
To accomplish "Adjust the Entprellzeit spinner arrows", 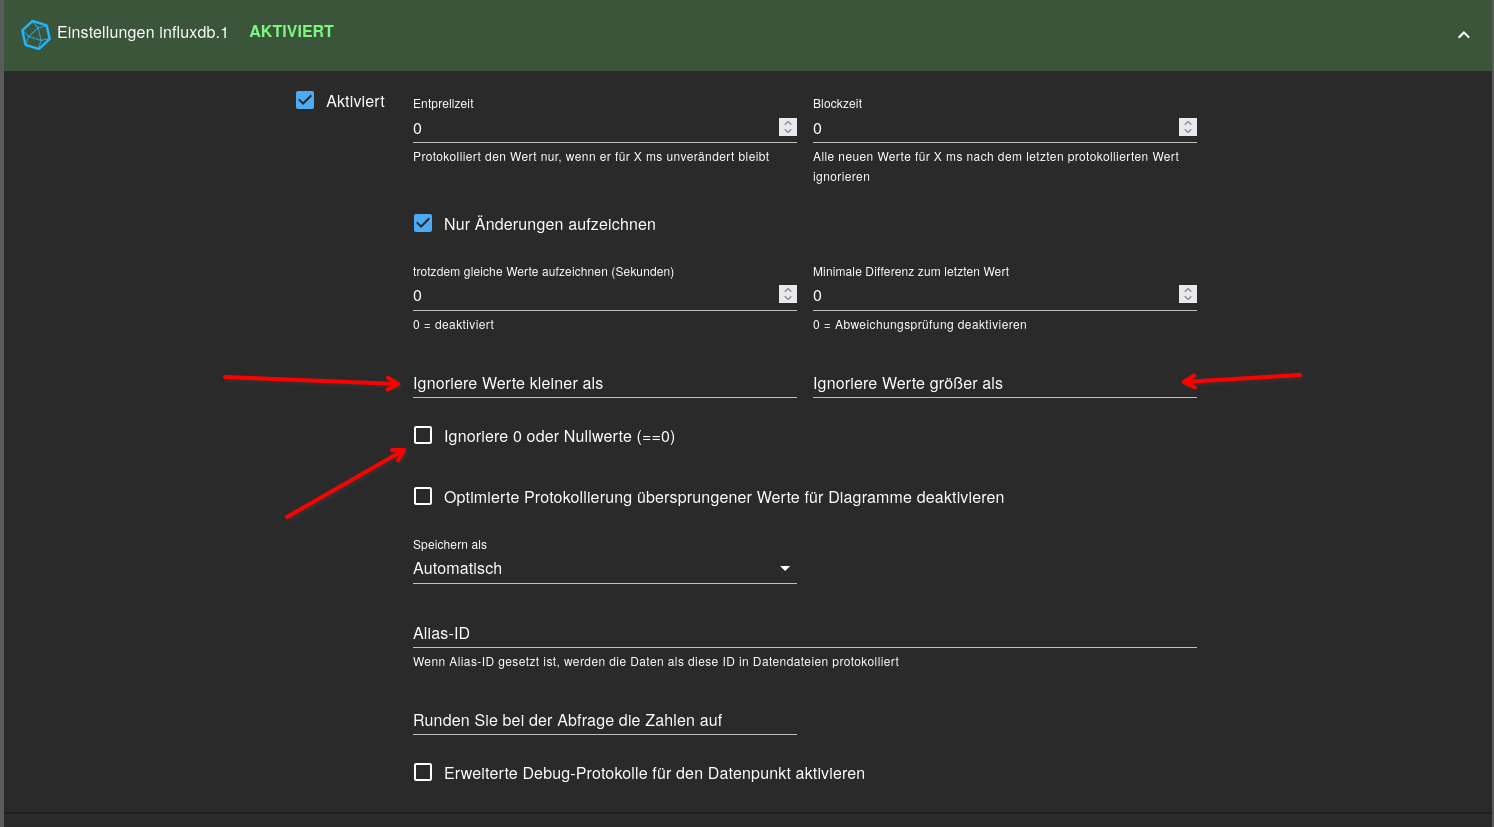I will (788, 127).
